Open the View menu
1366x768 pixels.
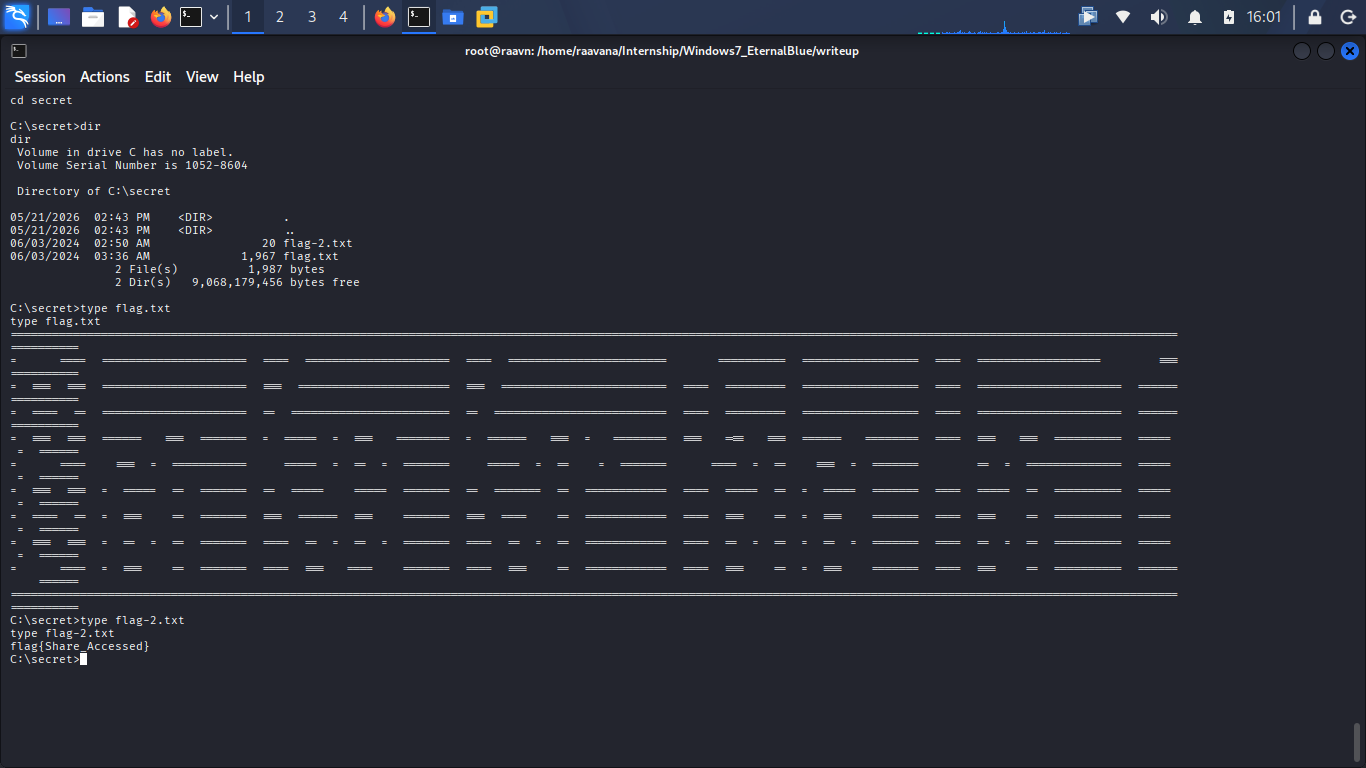[x=202, y=77]
